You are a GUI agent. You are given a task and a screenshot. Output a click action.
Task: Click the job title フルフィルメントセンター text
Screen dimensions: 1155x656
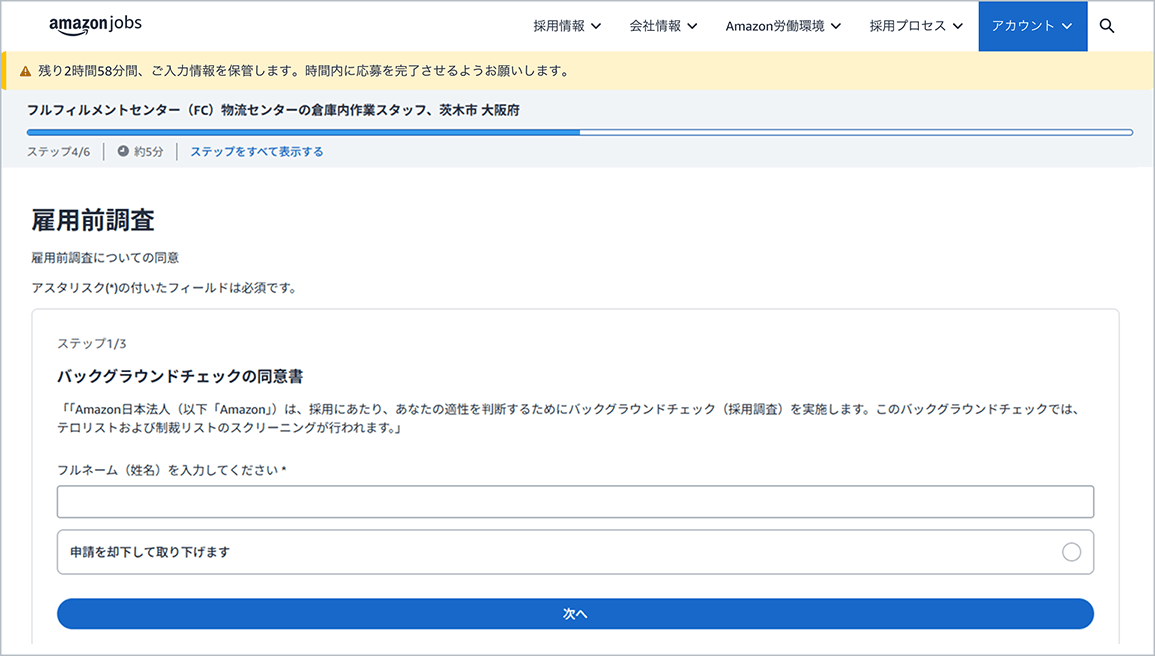(273, 110)
